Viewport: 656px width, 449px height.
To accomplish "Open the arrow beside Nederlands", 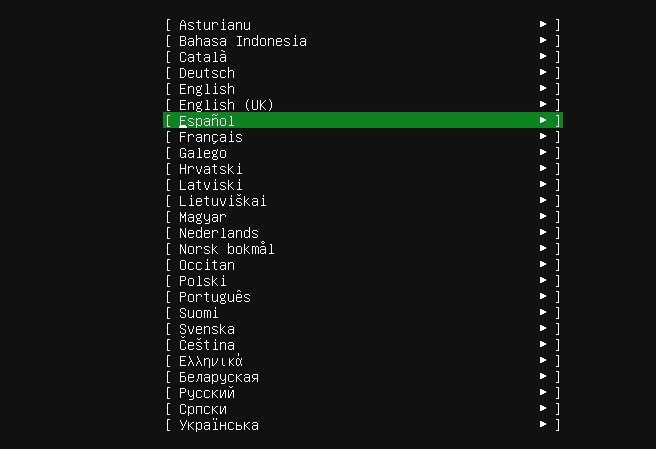I will point(542,233).
